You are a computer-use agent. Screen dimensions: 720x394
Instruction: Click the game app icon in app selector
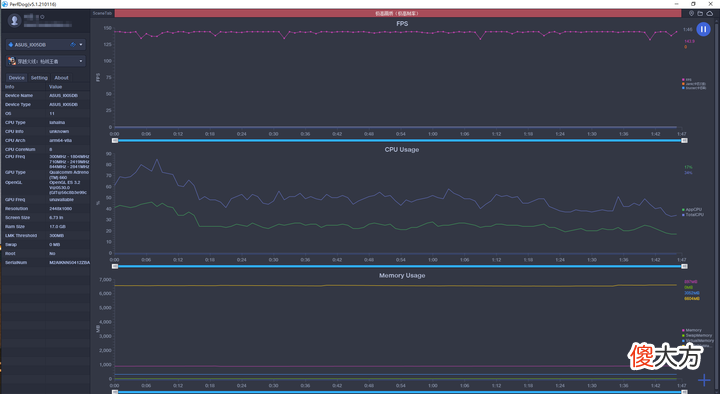pos(12,61)
